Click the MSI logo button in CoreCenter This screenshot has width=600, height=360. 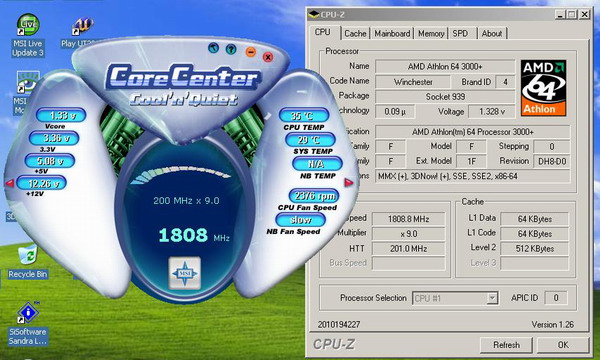tap(184, 273)
